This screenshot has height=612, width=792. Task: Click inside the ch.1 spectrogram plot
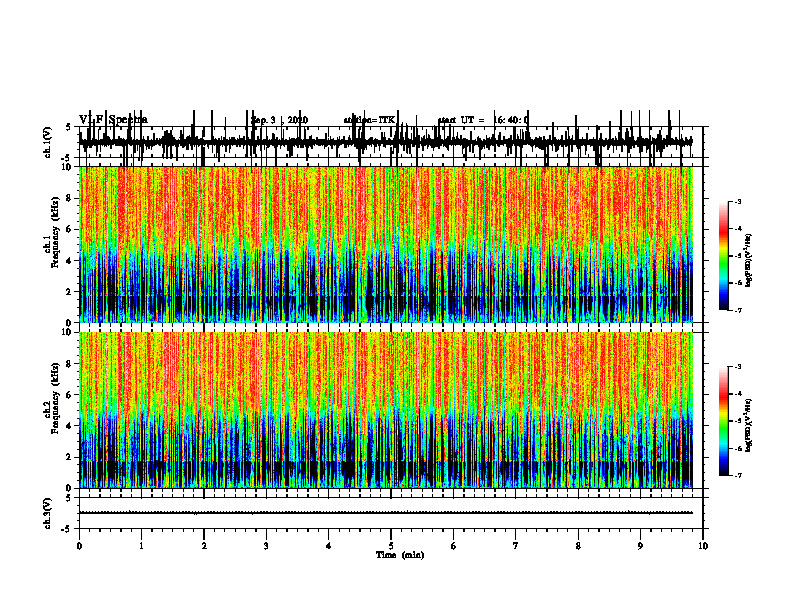(x=385, y=244)
